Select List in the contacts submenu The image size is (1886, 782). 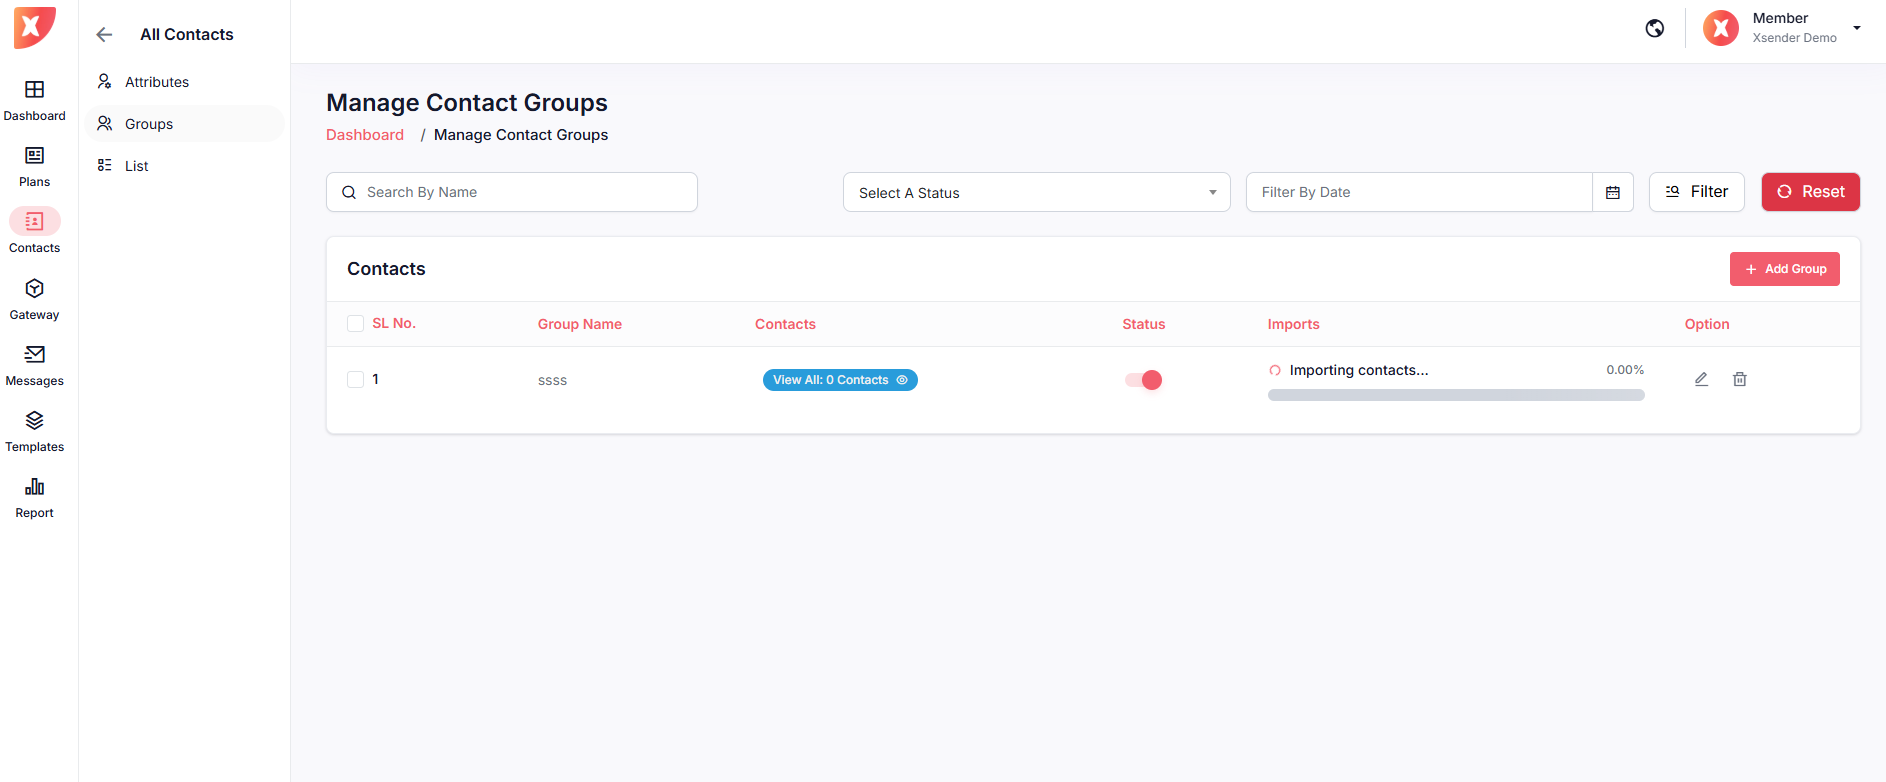137,166
